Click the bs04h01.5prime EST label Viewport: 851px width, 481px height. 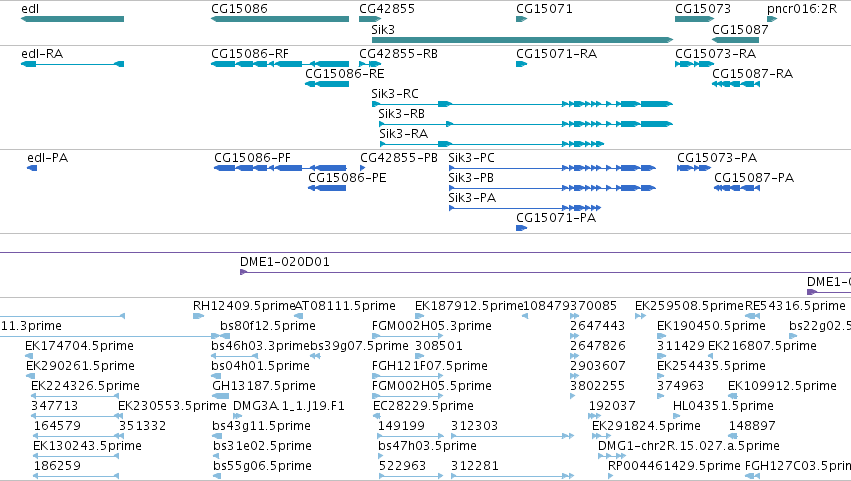click(261, 366)
